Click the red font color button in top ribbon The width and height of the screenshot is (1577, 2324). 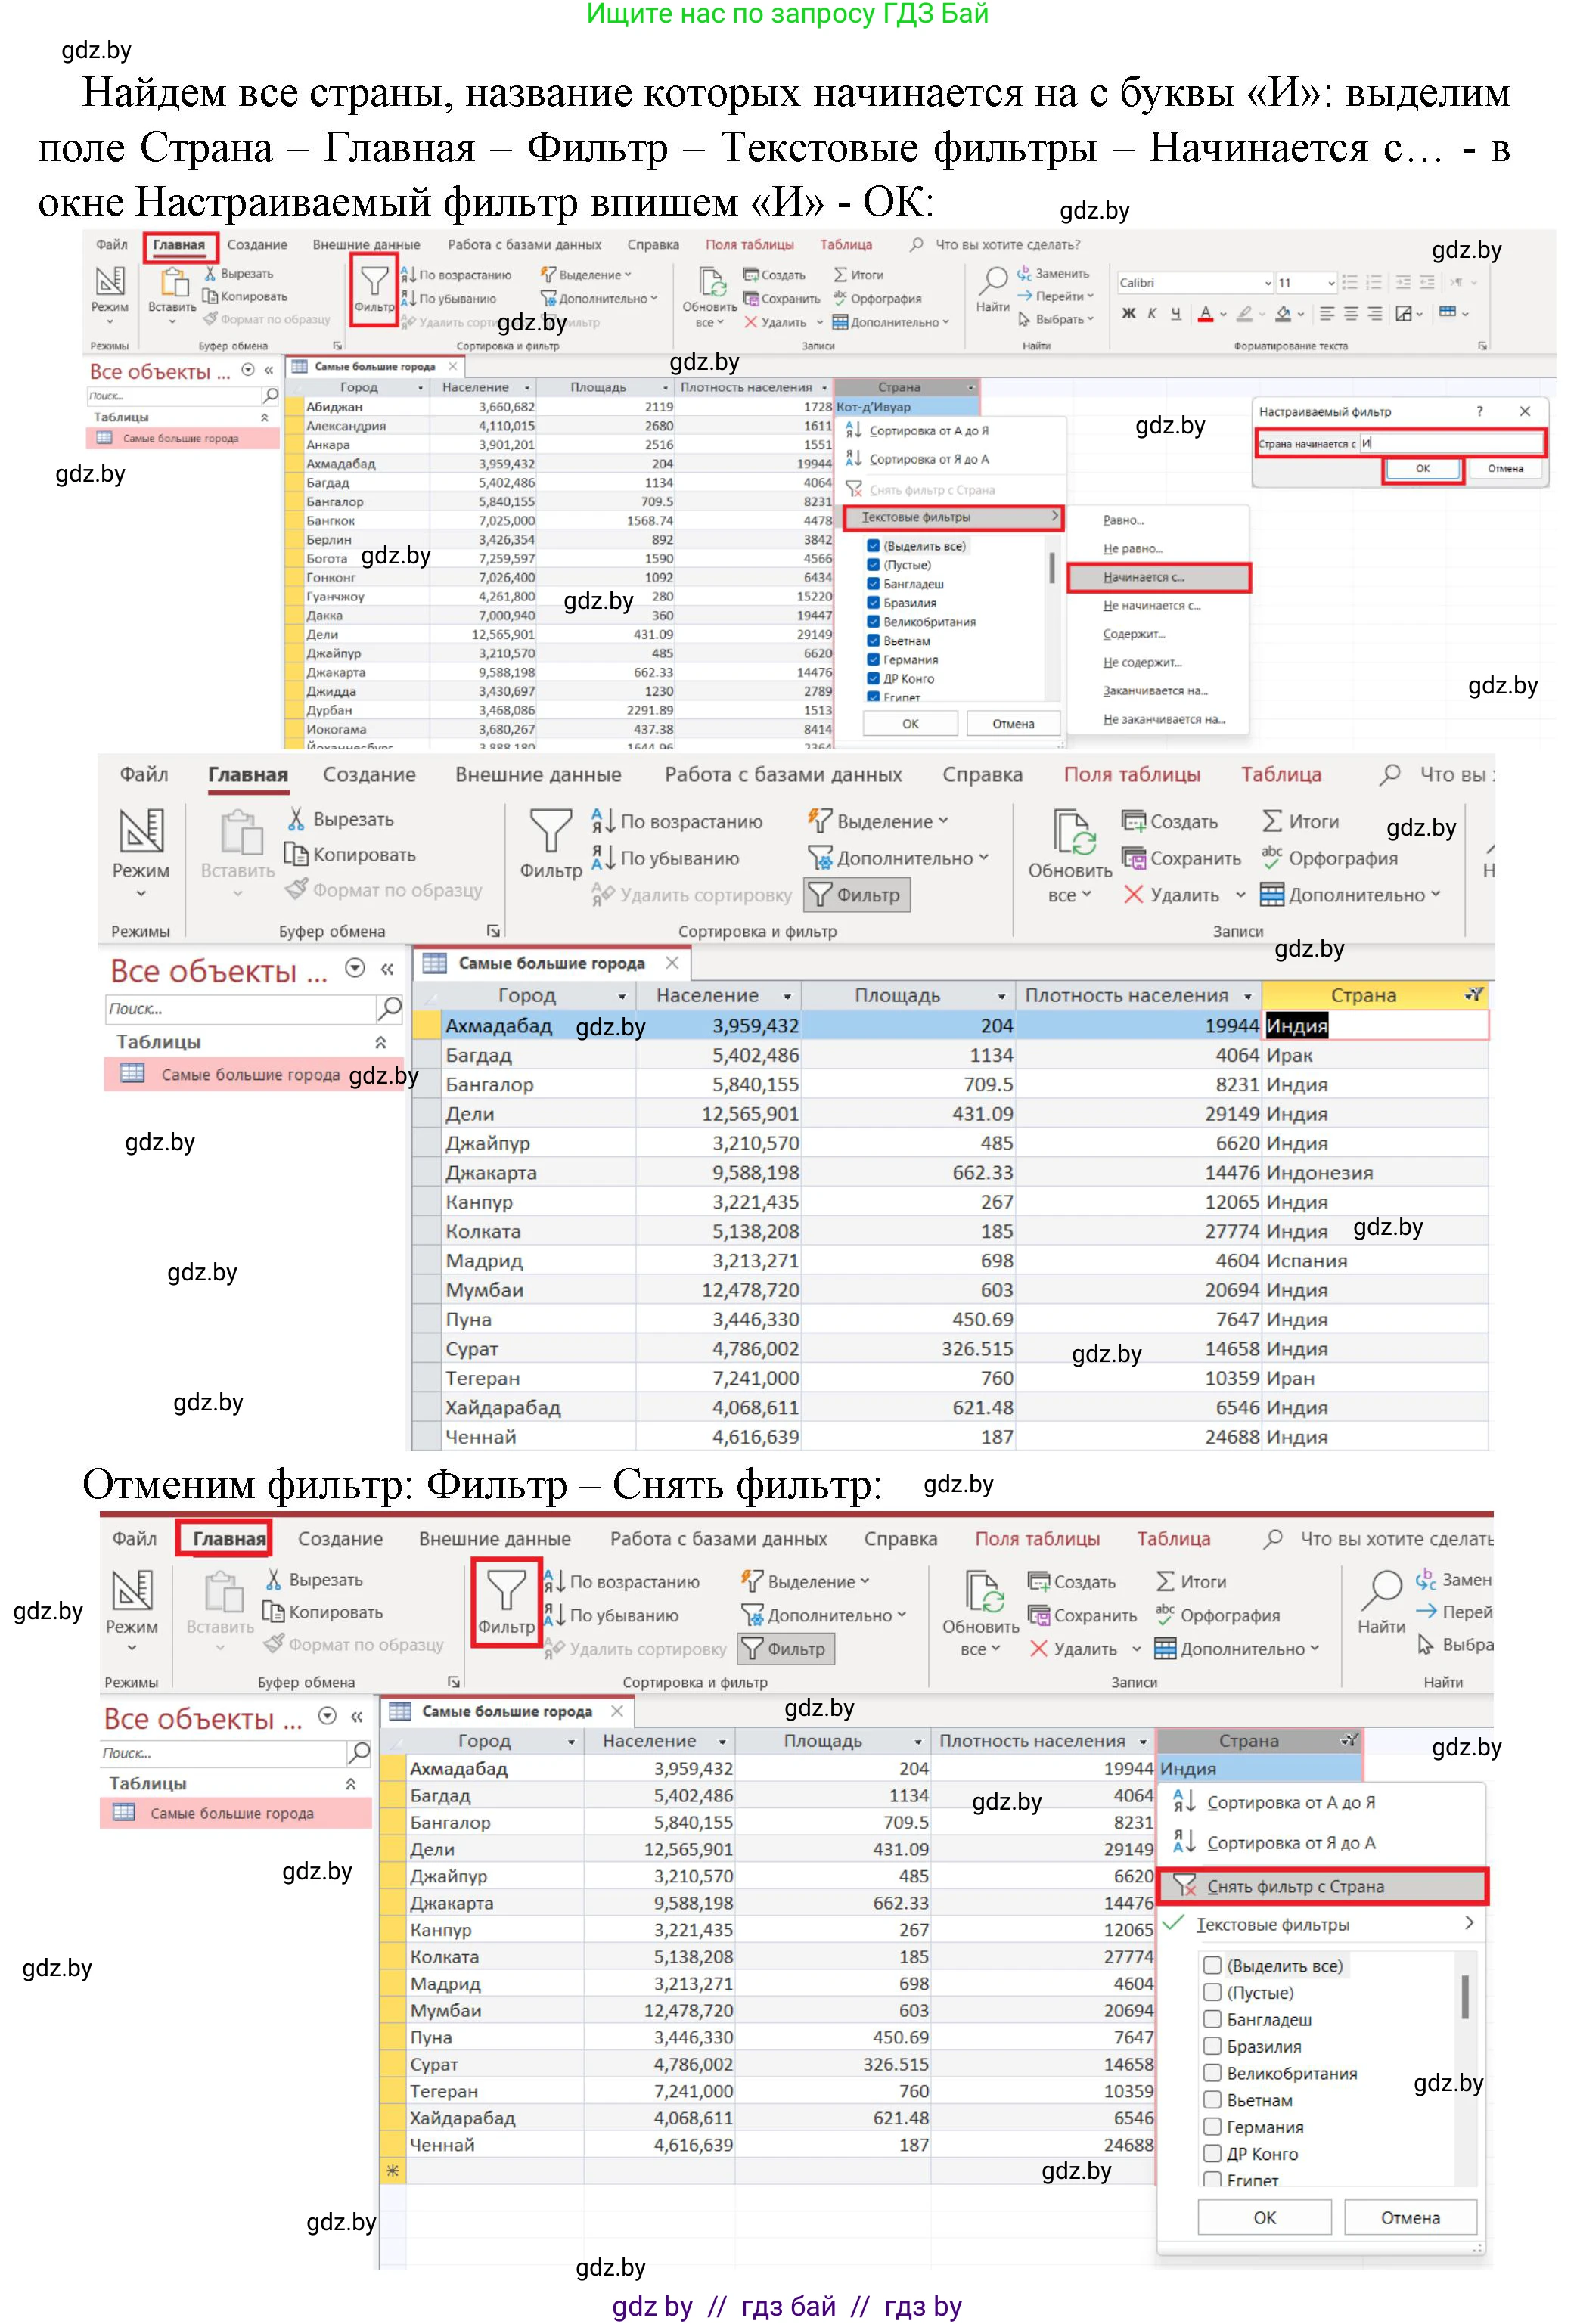pos(1206,314)
